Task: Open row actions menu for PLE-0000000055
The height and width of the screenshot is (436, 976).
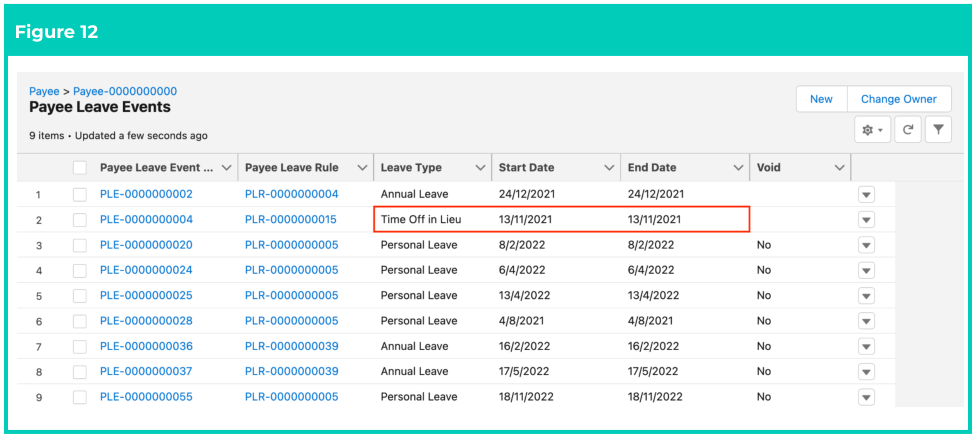Action: point(866,397)
